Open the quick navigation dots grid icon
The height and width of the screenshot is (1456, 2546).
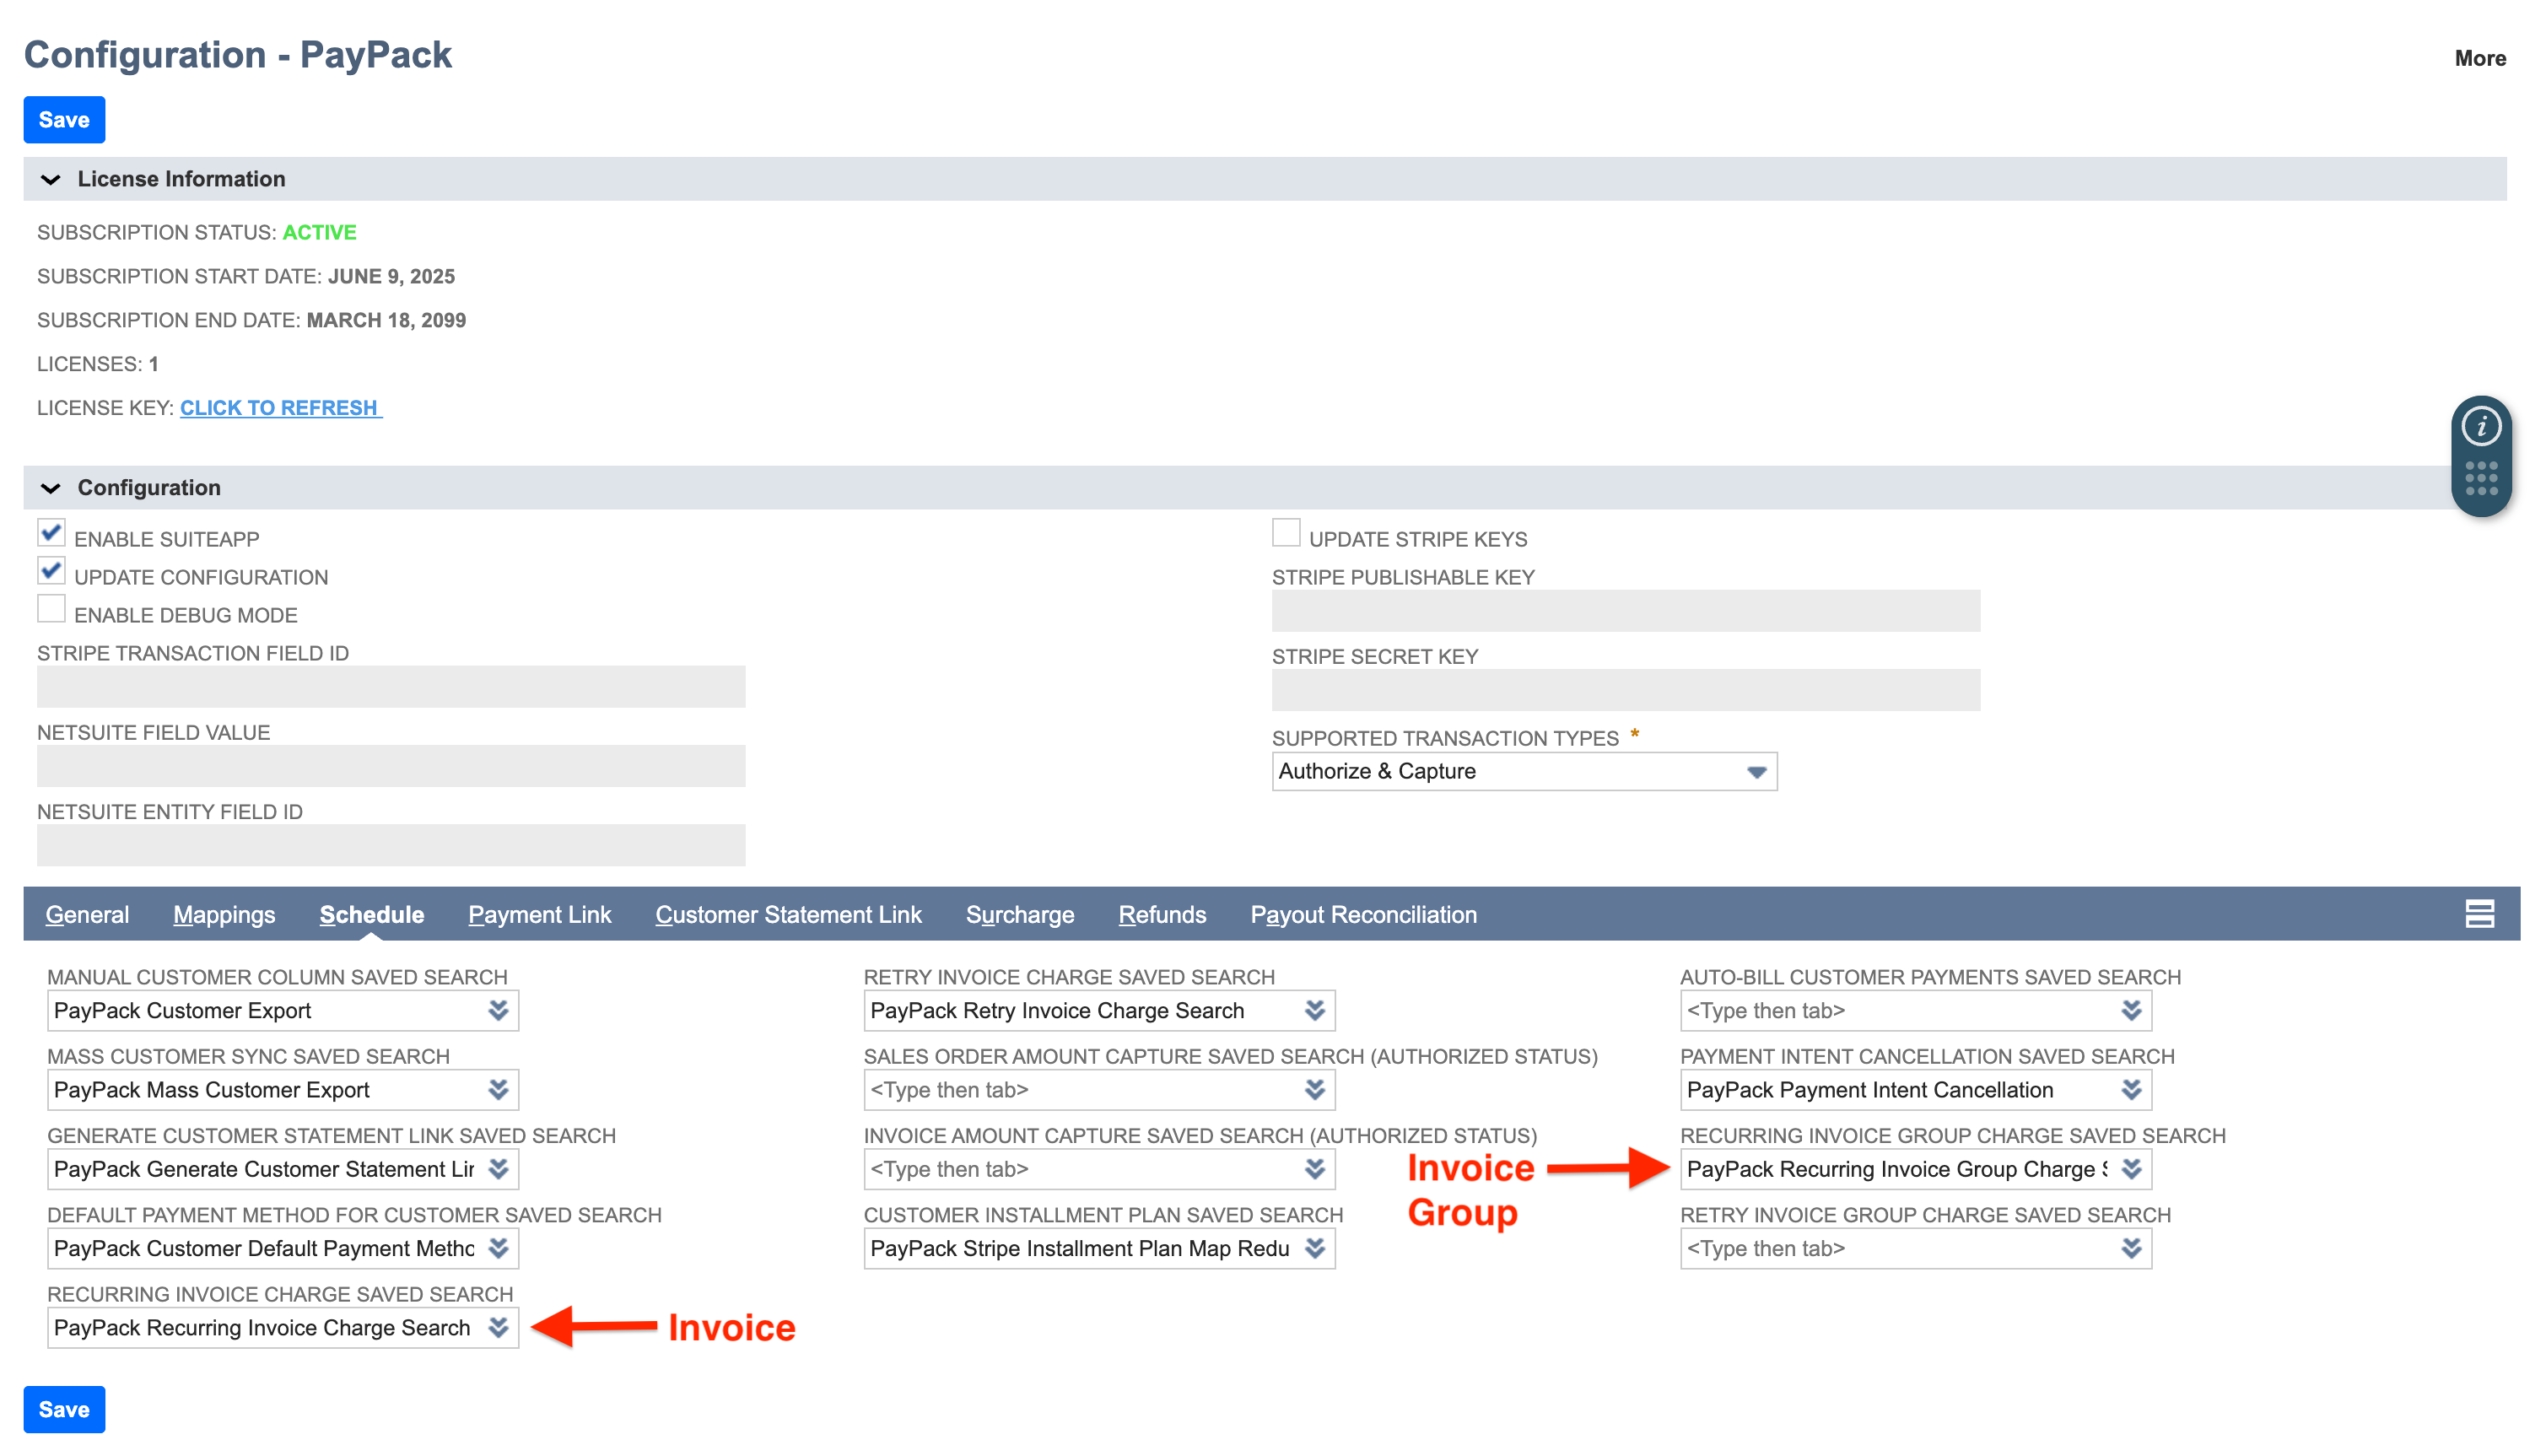[2482, 479]
